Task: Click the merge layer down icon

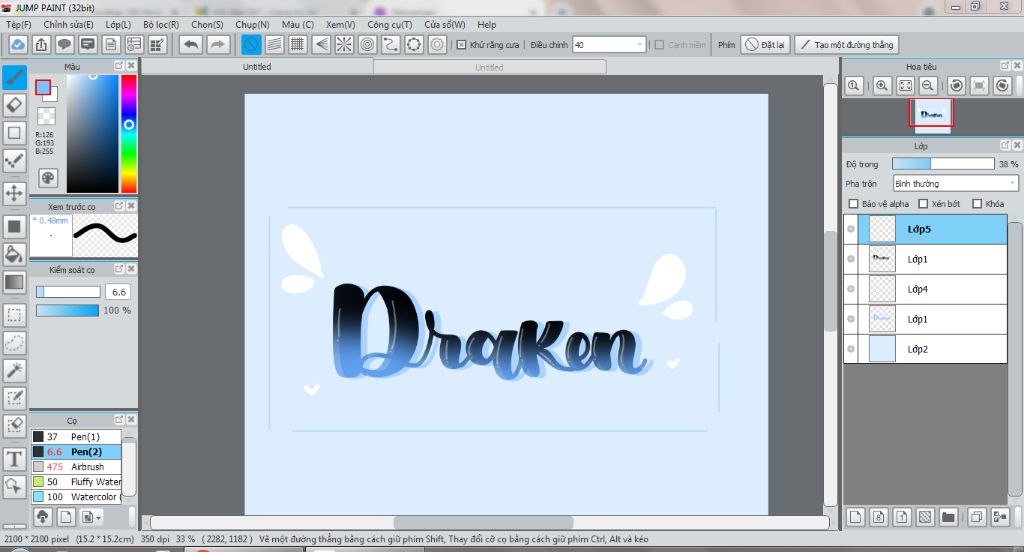Action: point(1000,517)
